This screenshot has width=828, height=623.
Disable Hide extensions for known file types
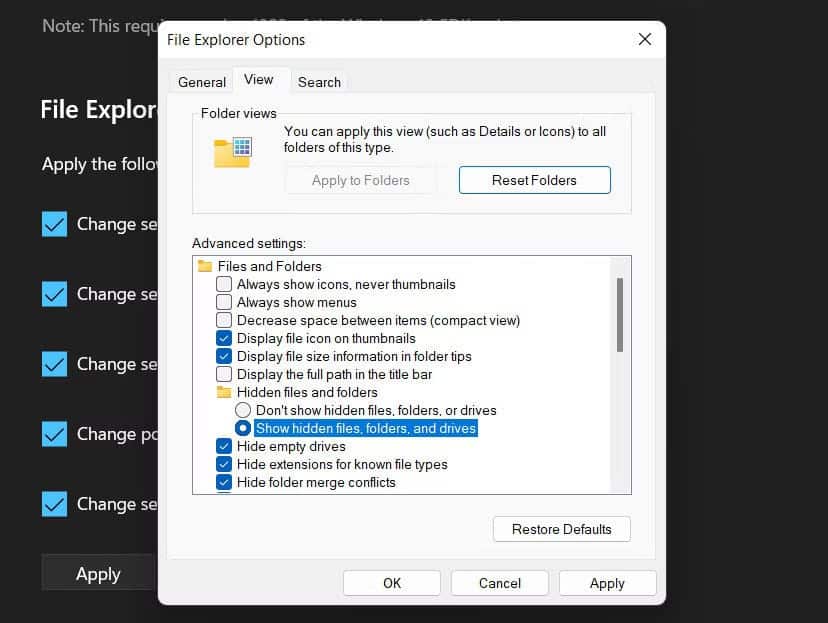point(223,464)
